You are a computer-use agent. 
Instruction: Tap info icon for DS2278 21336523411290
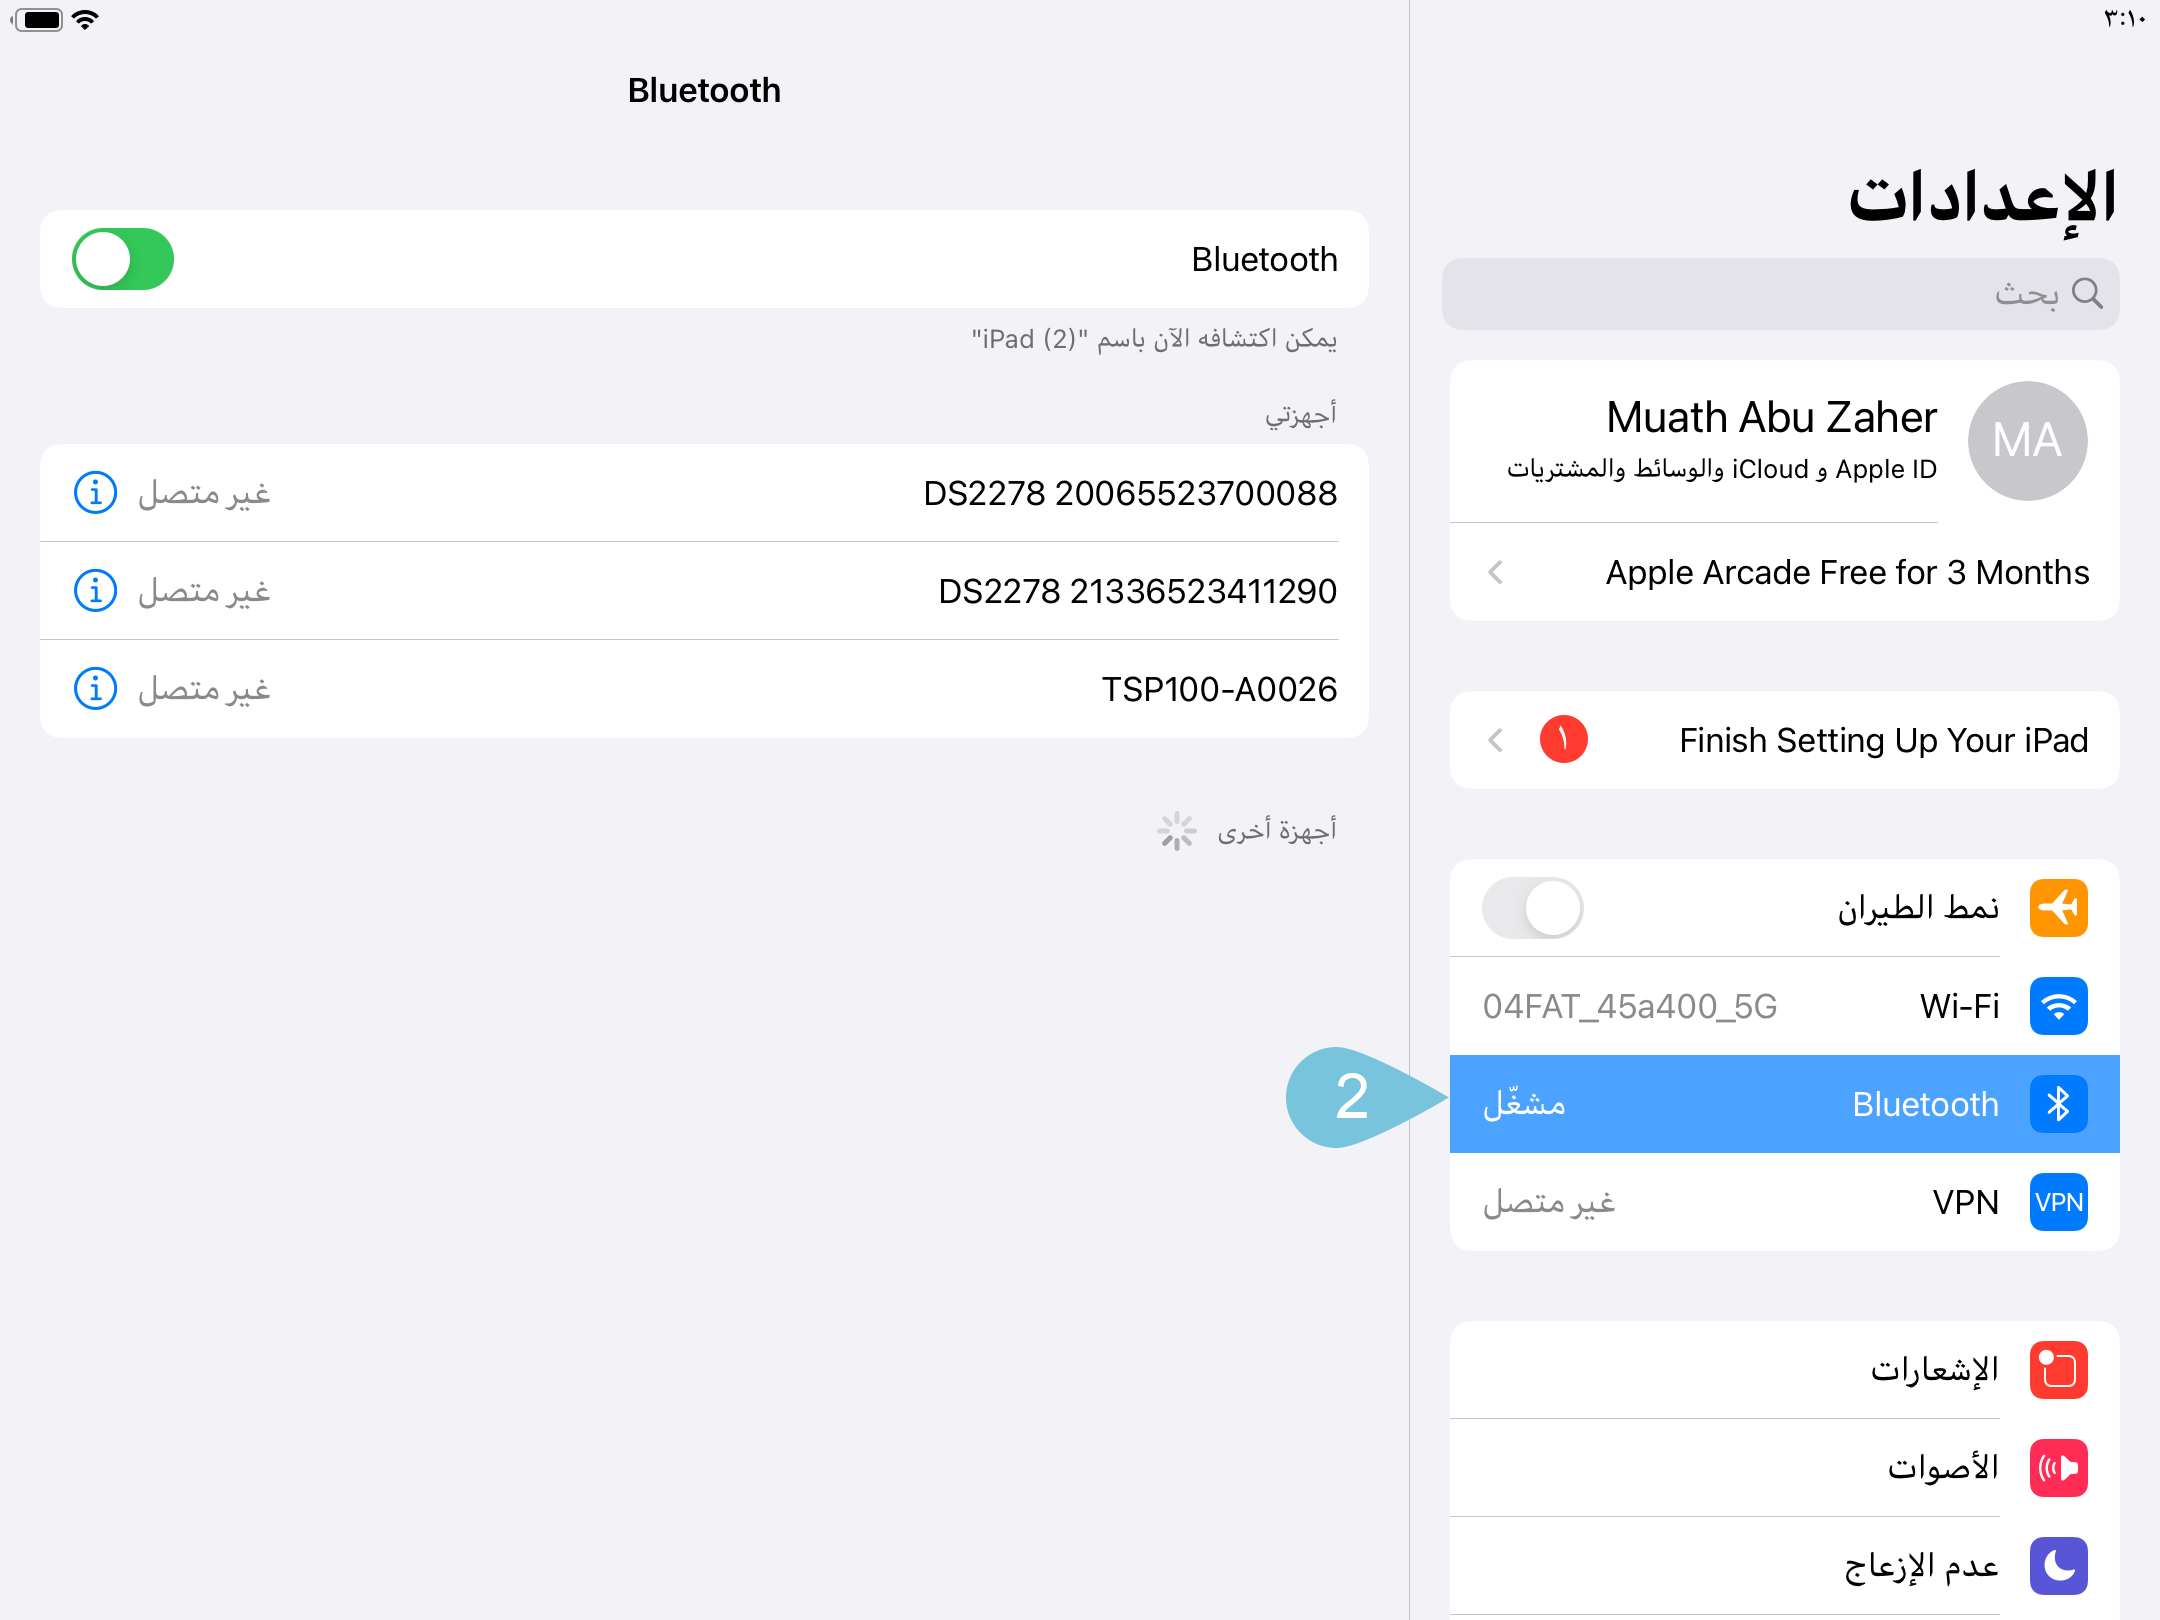pos(96,591)
